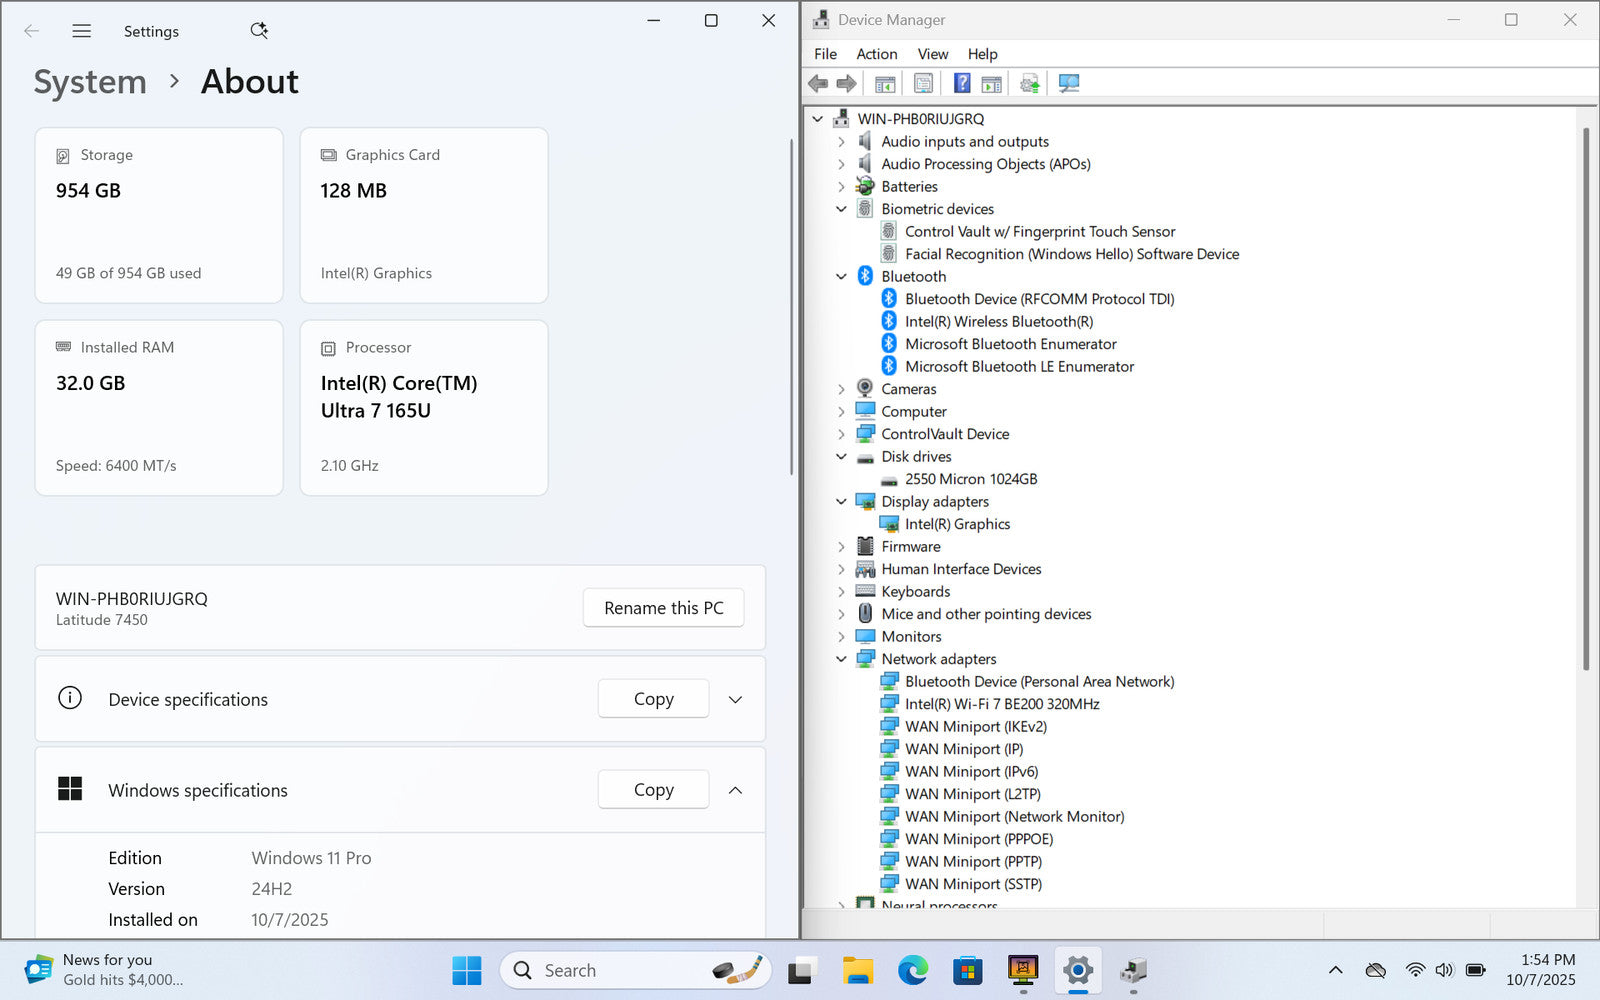This screenshot has width=1600, height=1000.
Task: Click the Settings search magnifier icon
Action: click(259, 31)
